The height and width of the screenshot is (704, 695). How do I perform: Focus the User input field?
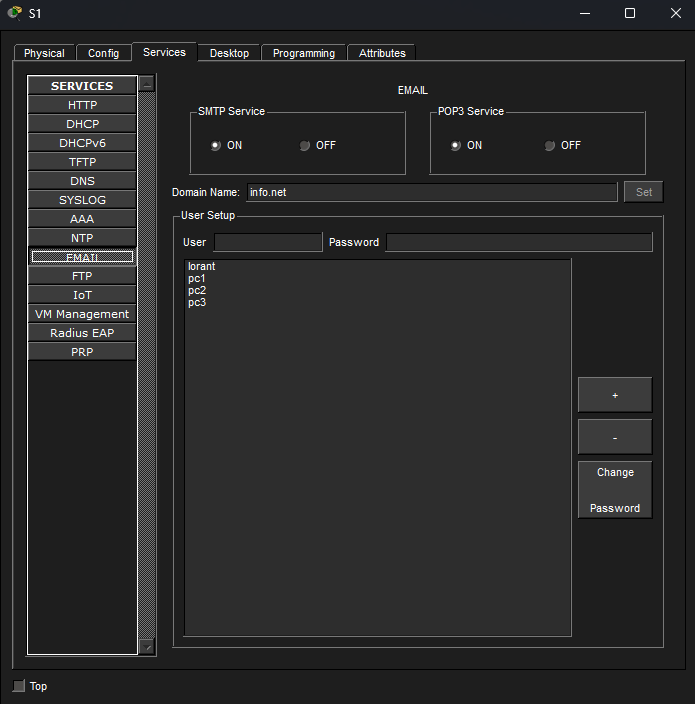(268, 242)
